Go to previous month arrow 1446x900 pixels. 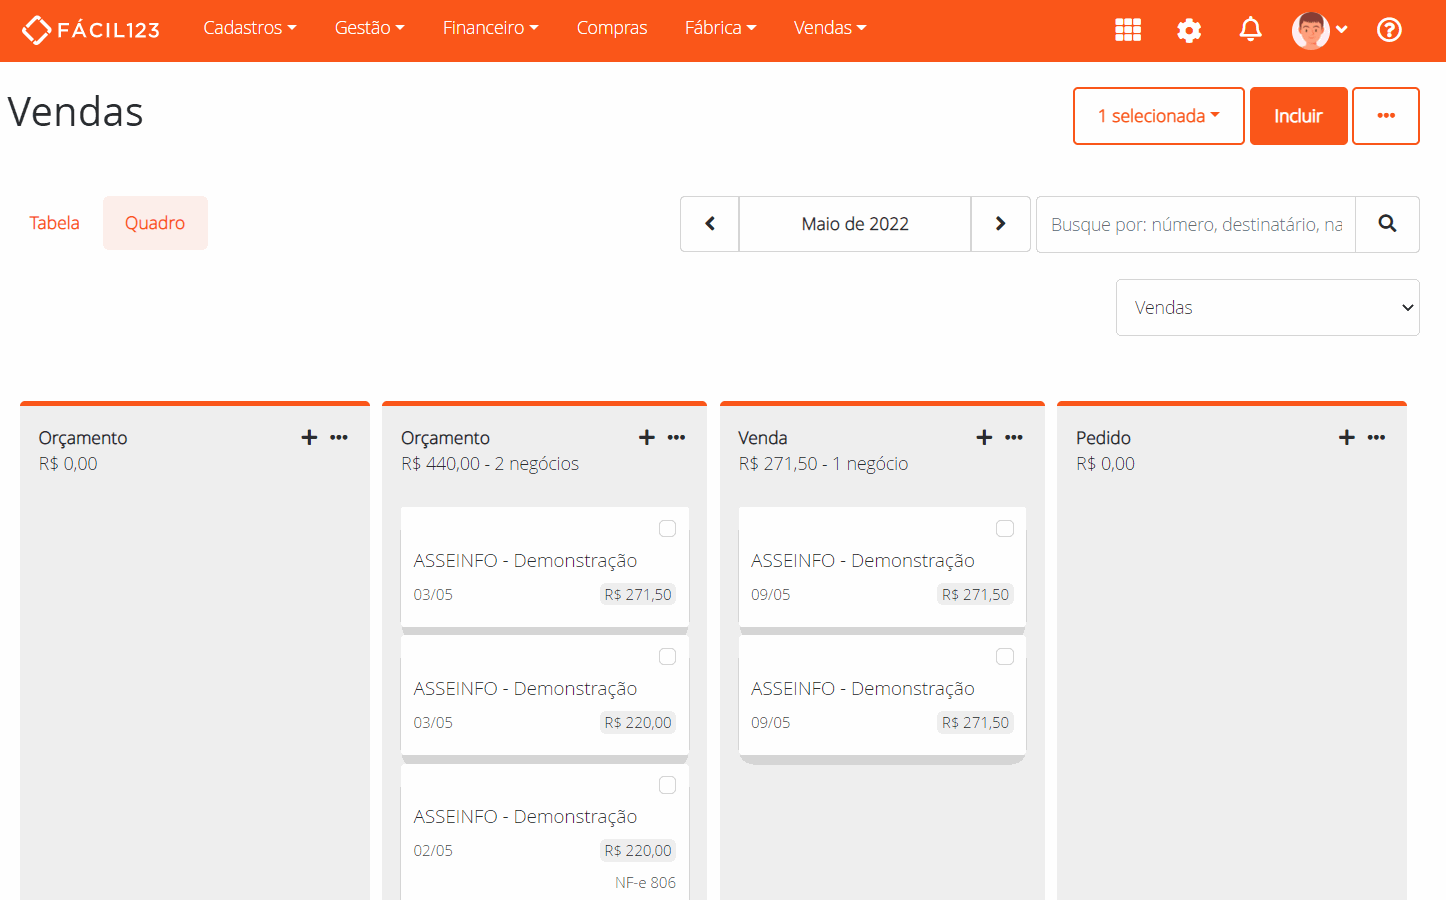pyautogui.click(x=710, y=224)
